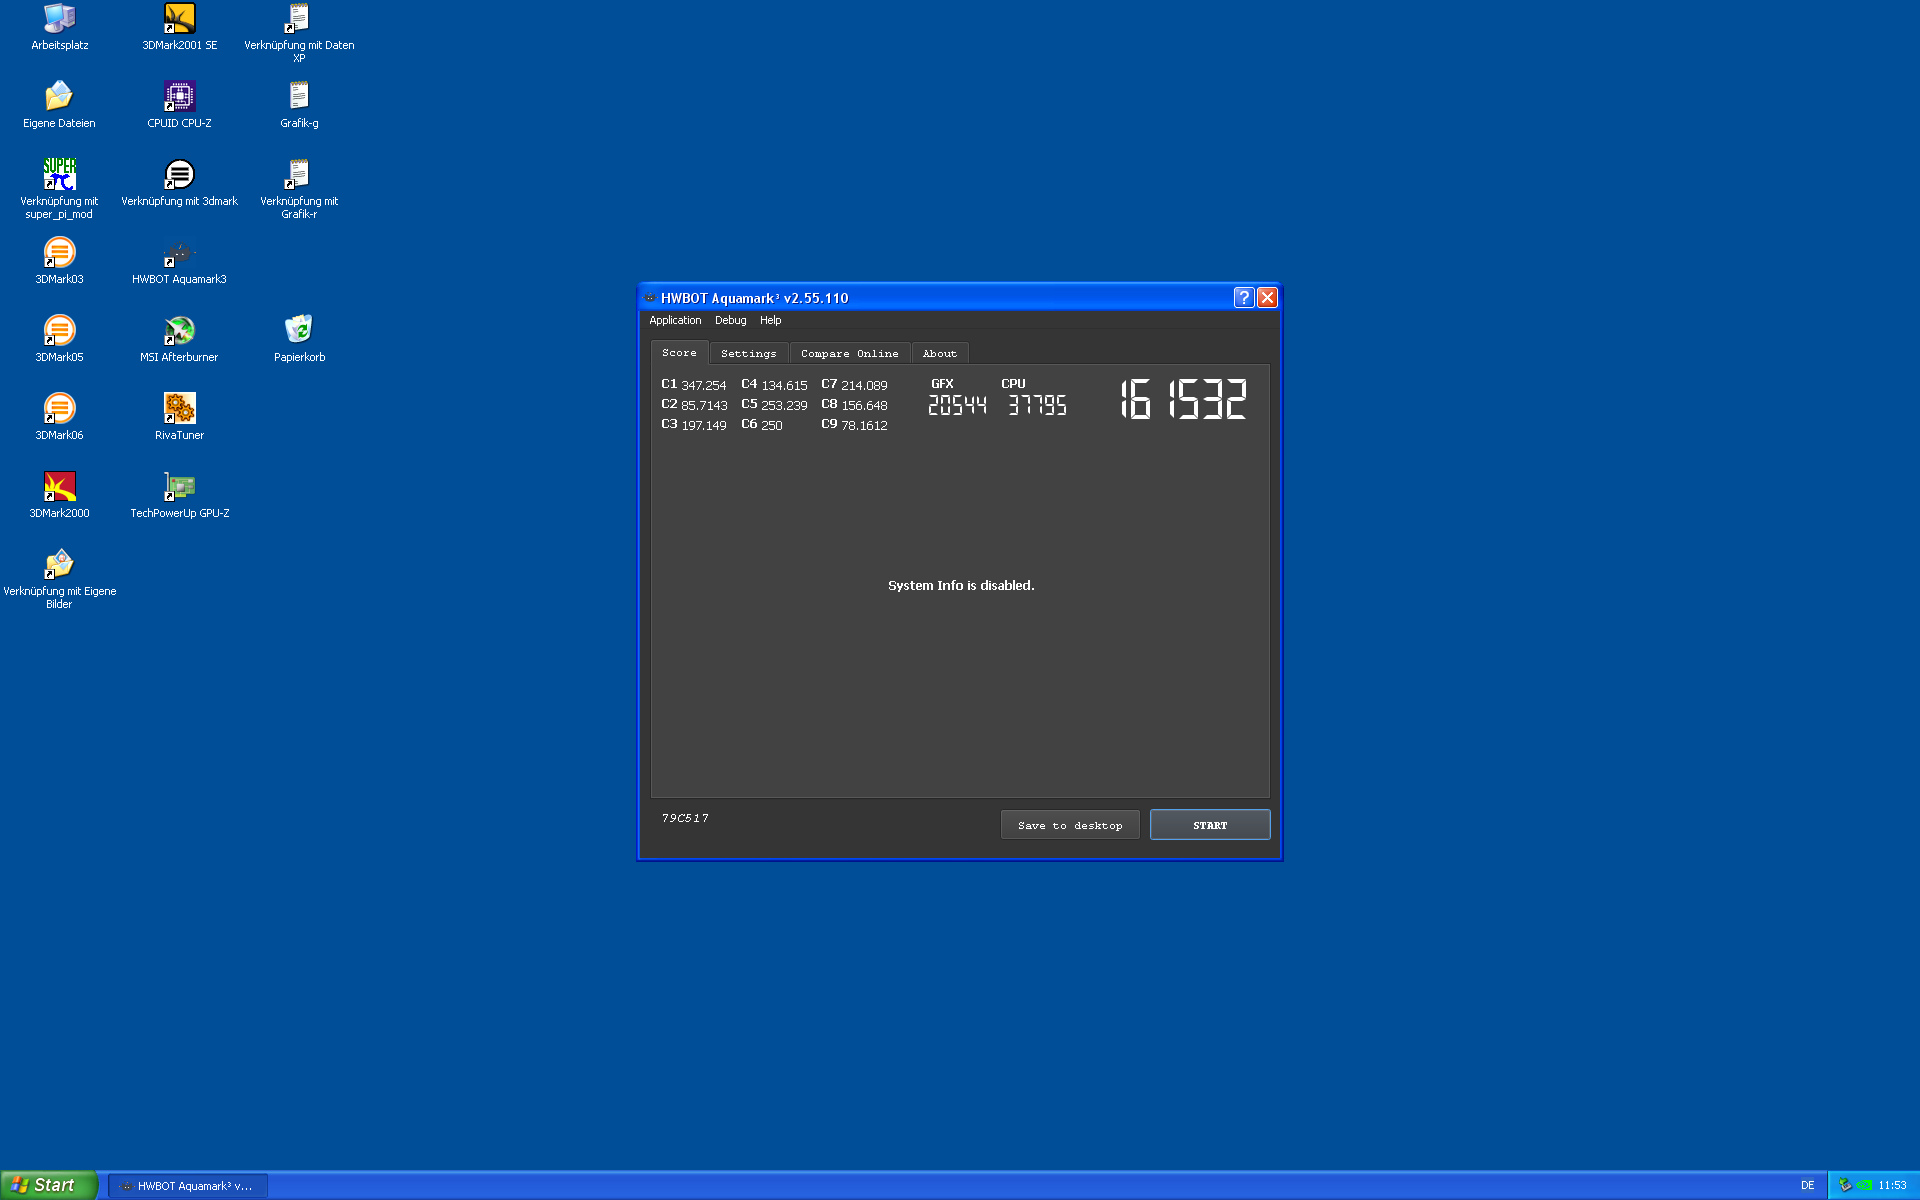
Task: Select the super_pi_mod shortcut icon
Action: click(59, 189)
